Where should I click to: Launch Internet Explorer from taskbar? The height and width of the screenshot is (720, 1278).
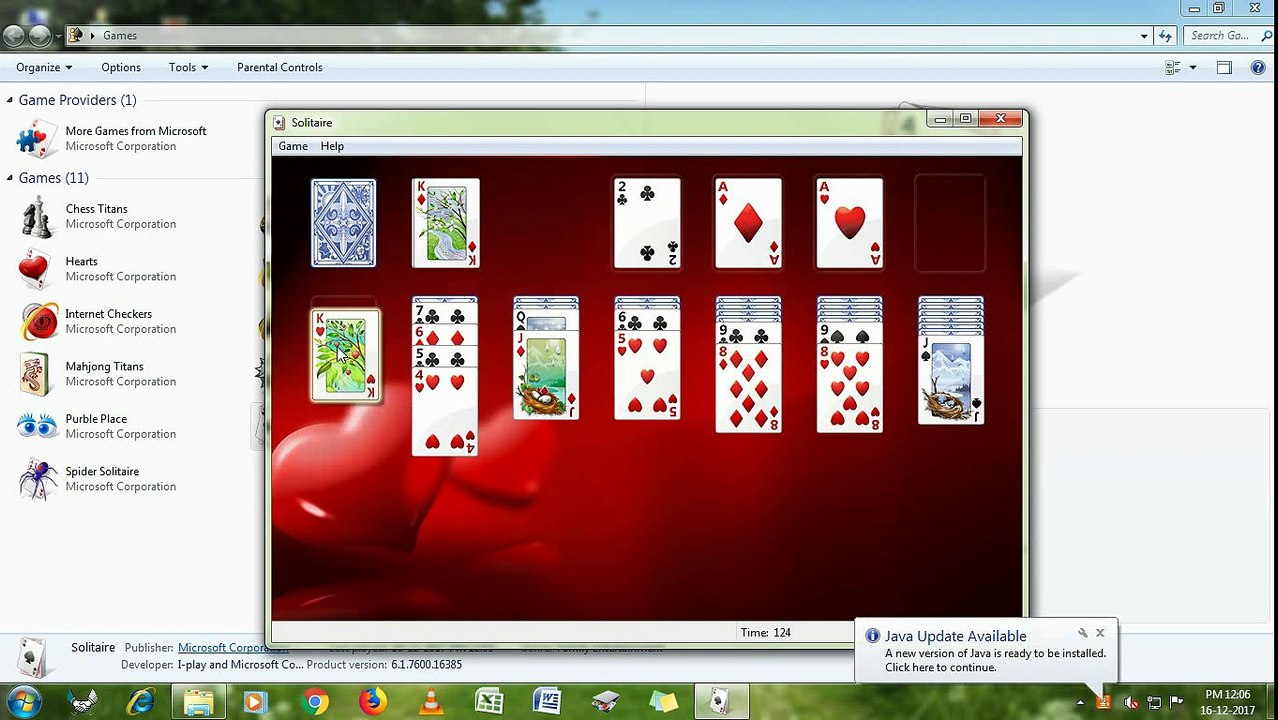(140, 702)
